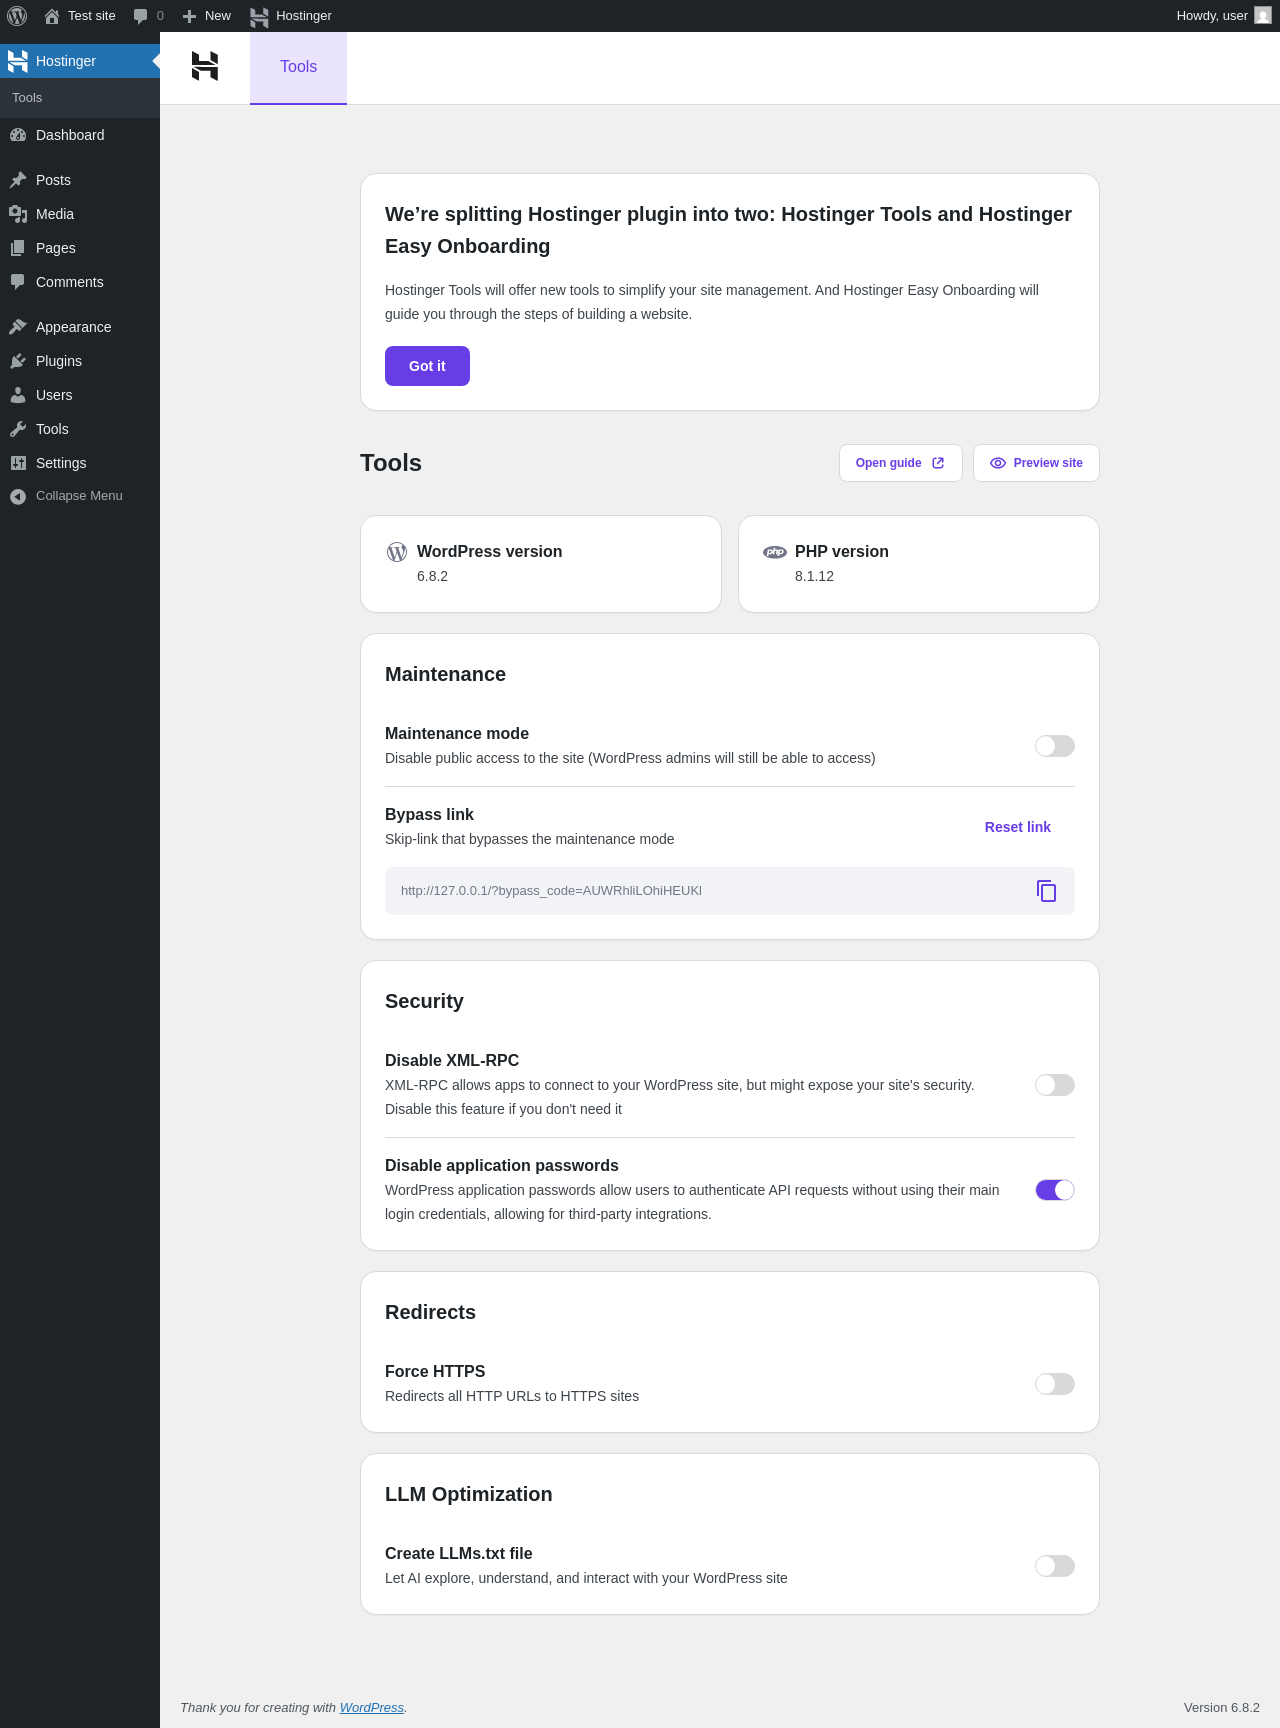Open Users sidebar menu item
The height and width of the screenshot is (1728, 1280).
coord(80,395)
